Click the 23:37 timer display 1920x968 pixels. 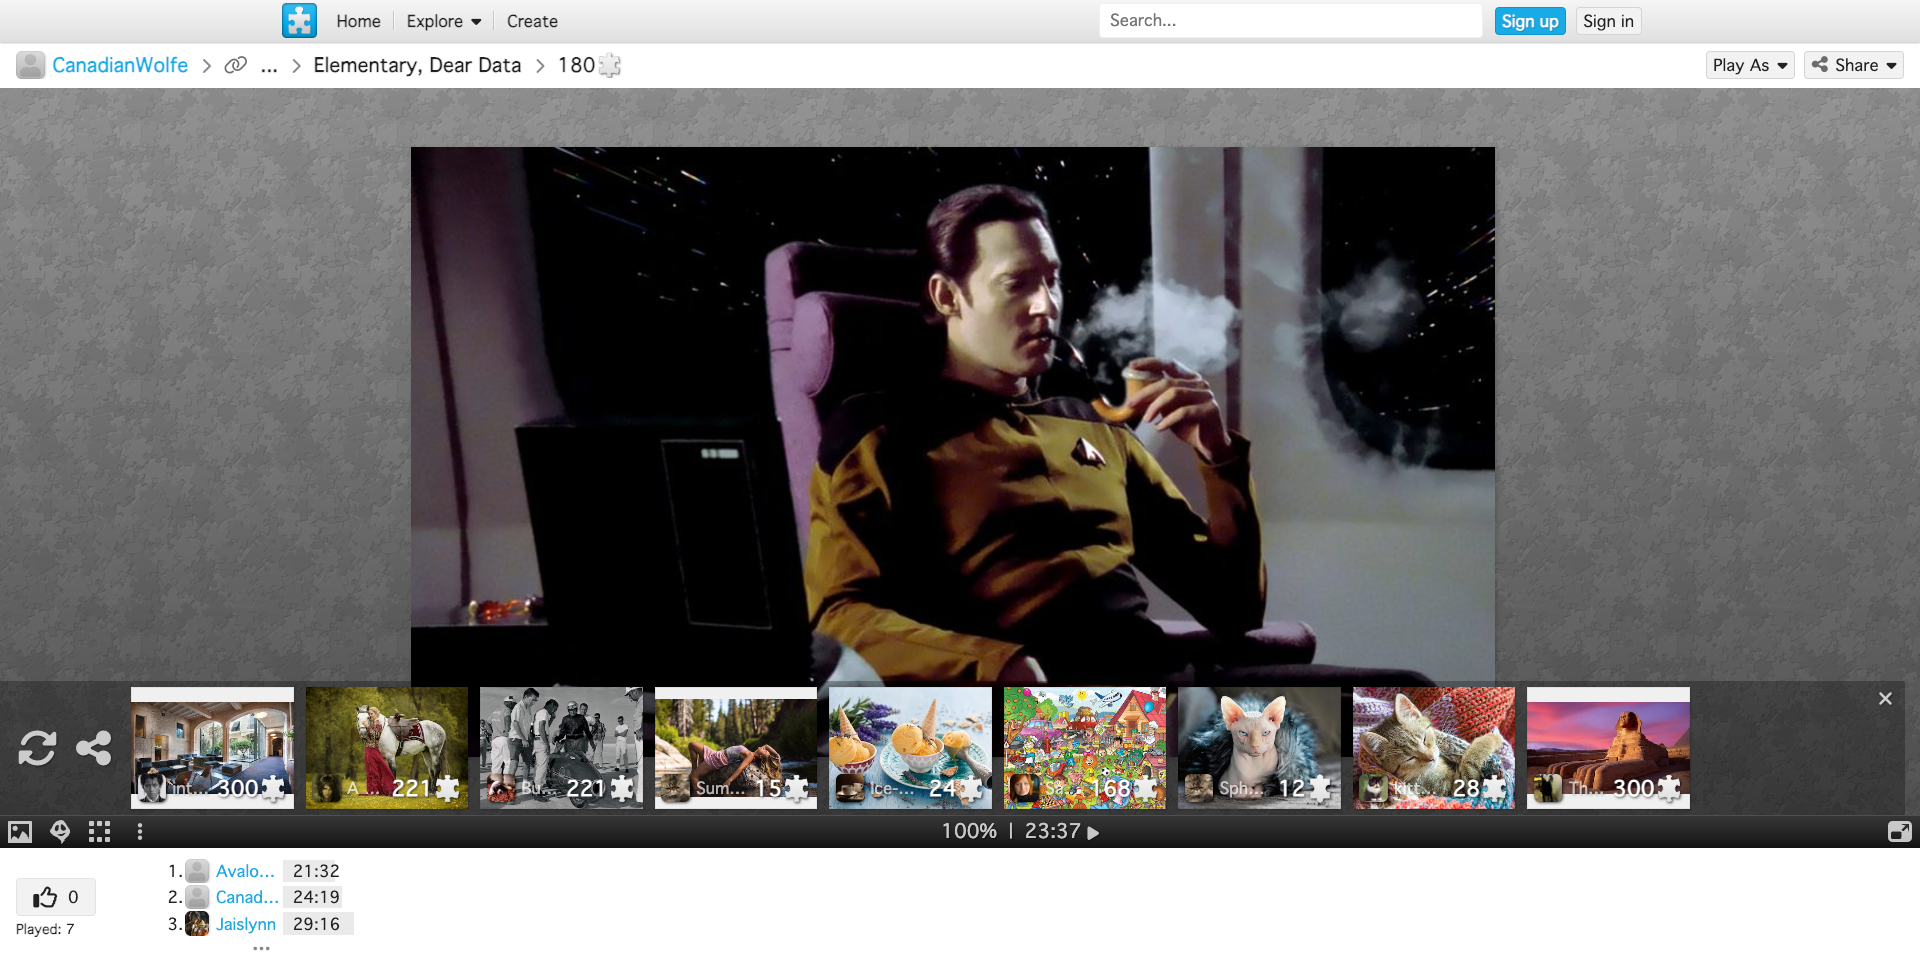(x=1052, y=831)
